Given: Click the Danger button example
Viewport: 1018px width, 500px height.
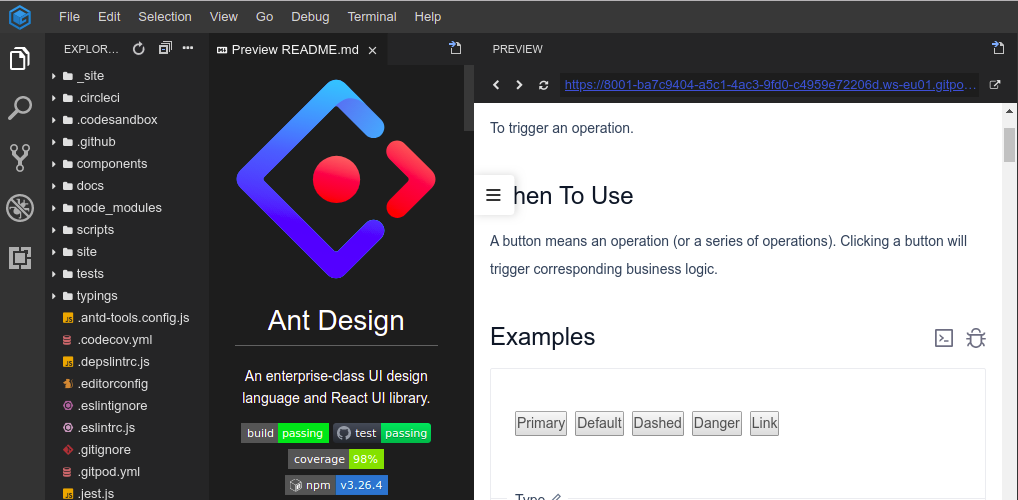Looking at the screenshot, I should [x=717, y=423].
